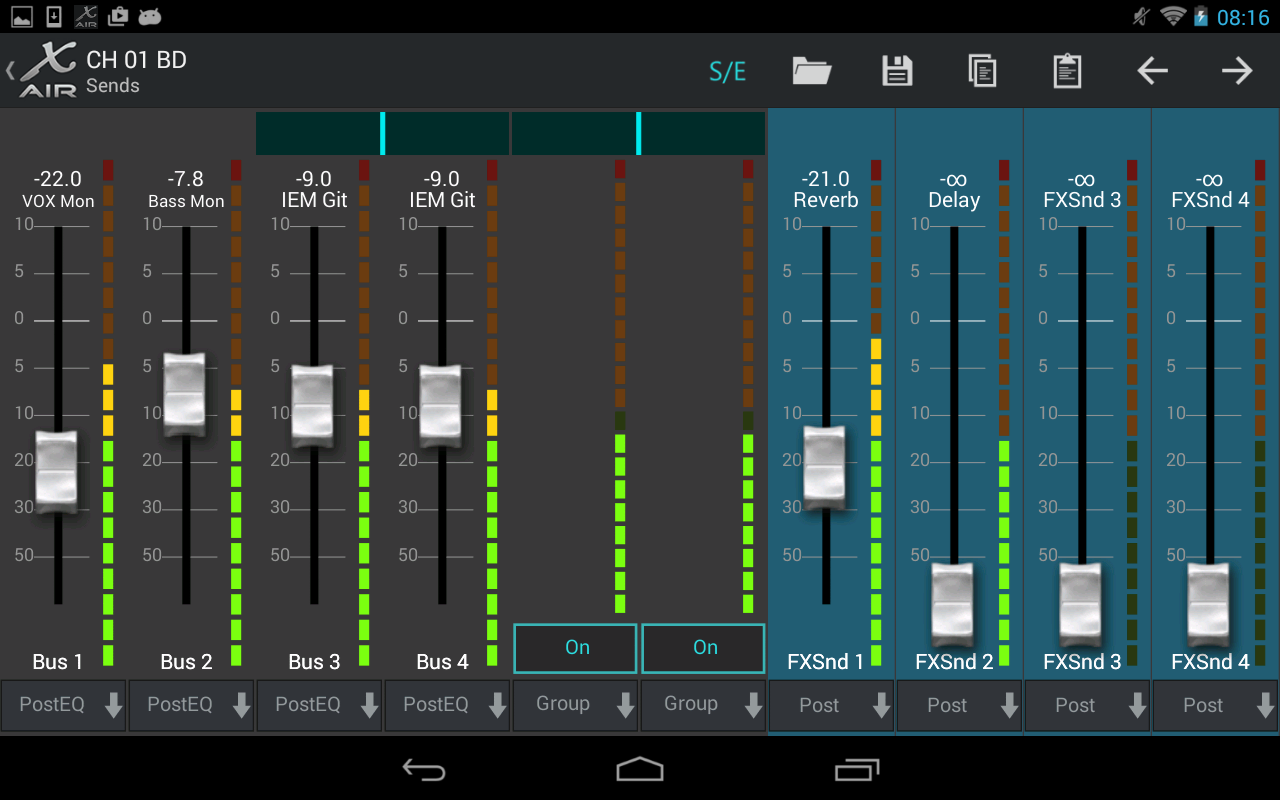Viewport: 1280px width, 800px height.
Task: Open the sends preset folder icon
Action: [x=811, y=71]
